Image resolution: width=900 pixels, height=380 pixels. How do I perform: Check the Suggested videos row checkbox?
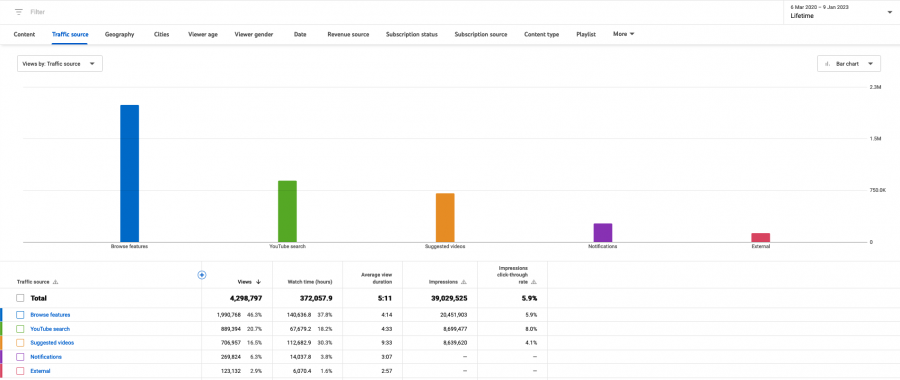tap(20, 343)
